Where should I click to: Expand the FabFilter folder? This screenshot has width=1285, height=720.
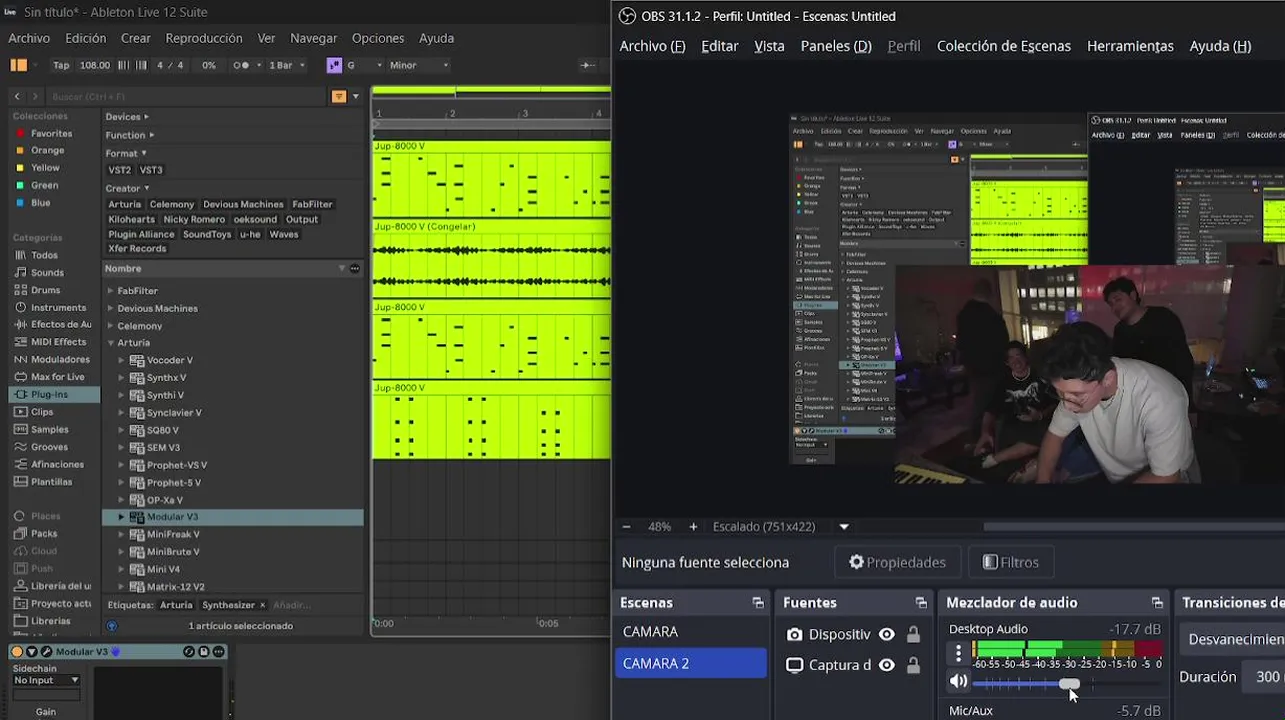click(111, 291)
